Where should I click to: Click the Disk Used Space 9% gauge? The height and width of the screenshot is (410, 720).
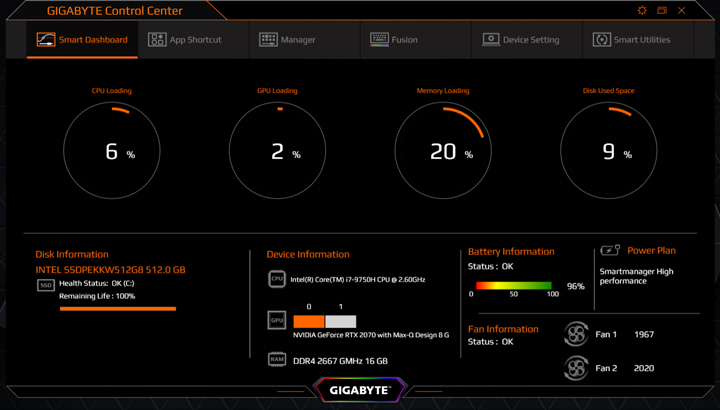(609, 151)
